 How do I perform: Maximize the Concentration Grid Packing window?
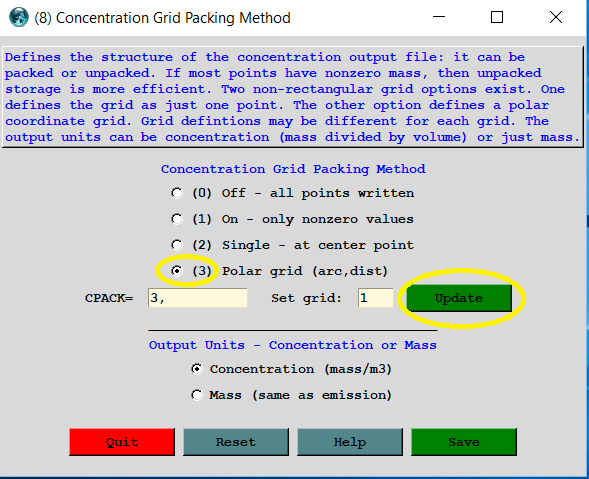(497, 17)
